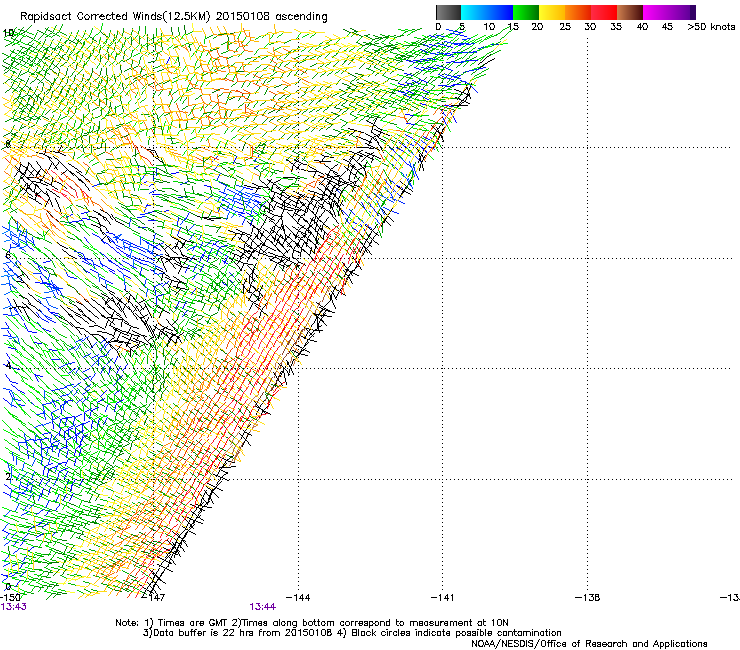Click the purple '13:44' time stamp

coord(262,607)
